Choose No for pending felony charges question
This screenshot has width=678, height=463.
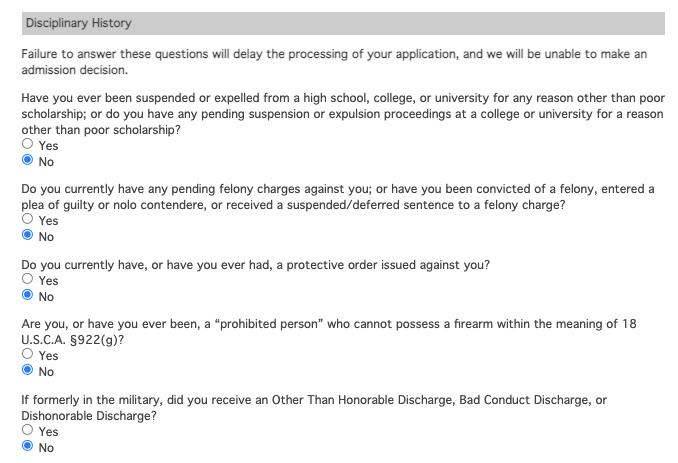click(x=27, y=237)
